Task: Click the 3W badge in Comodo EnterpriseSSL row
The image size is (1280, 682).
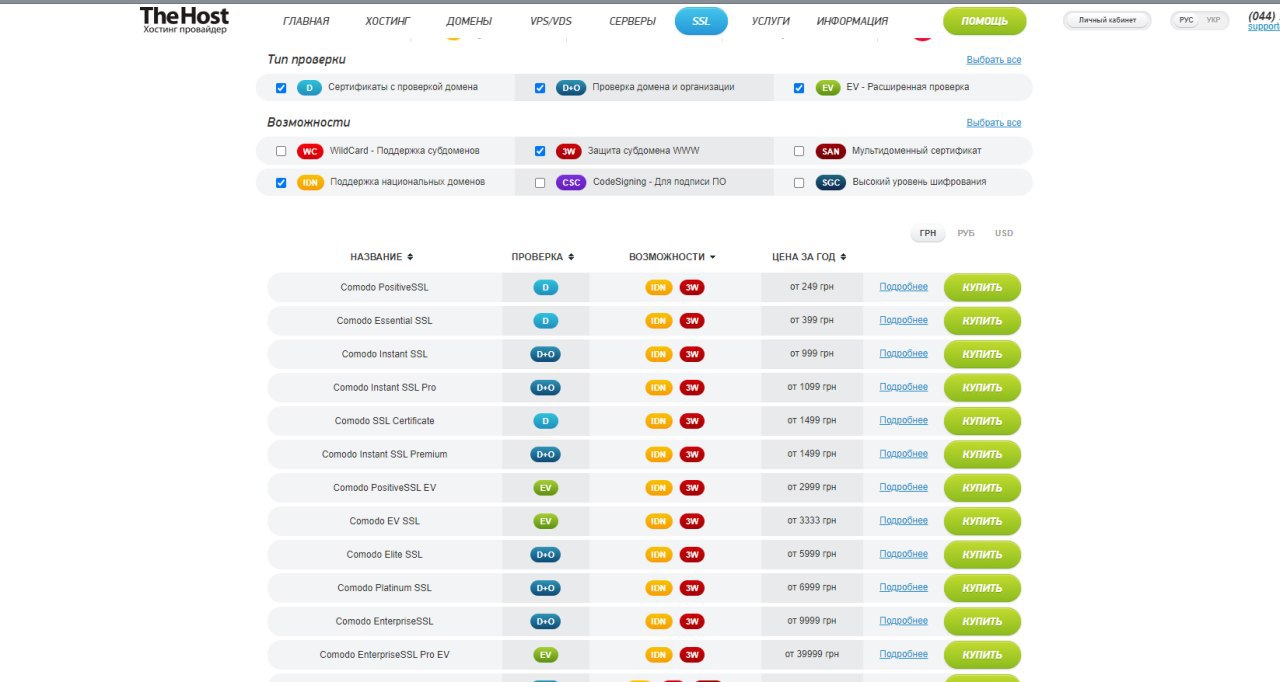Action: pos(692,621)
